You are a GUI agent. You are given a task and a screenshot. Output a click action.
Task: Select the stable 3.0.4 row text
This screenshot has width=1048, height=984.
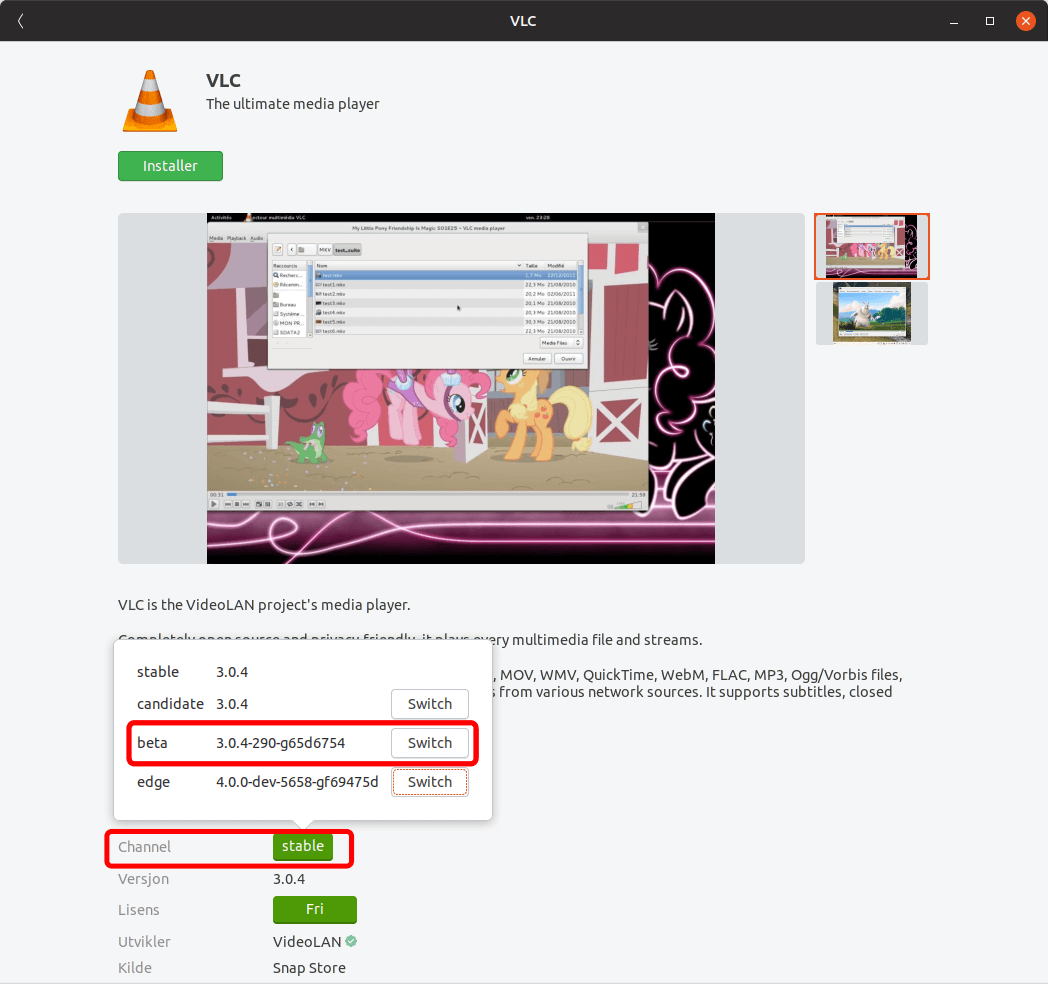(192, 672)
